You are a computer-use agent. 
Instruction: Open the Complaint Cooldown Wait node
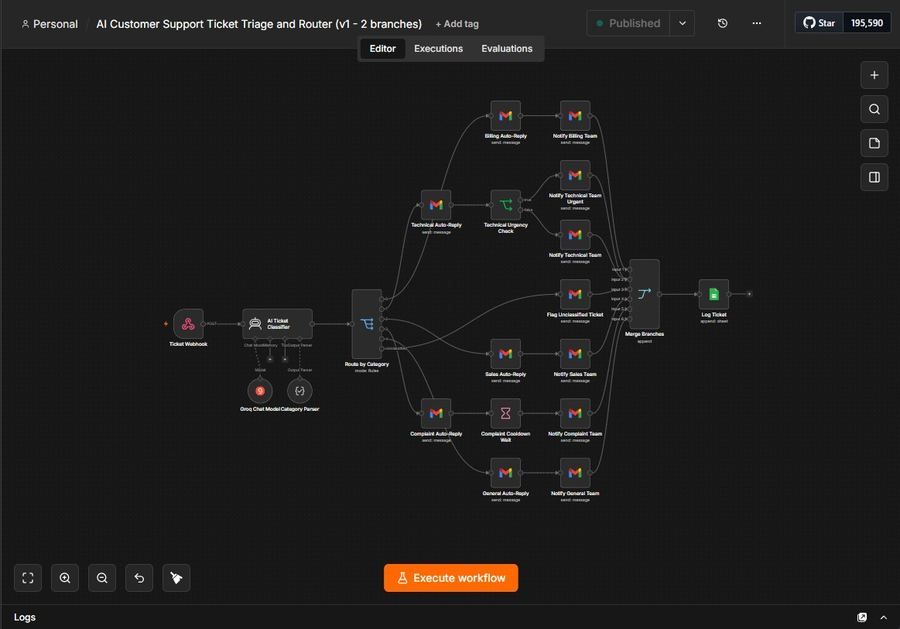pos(506,413)
